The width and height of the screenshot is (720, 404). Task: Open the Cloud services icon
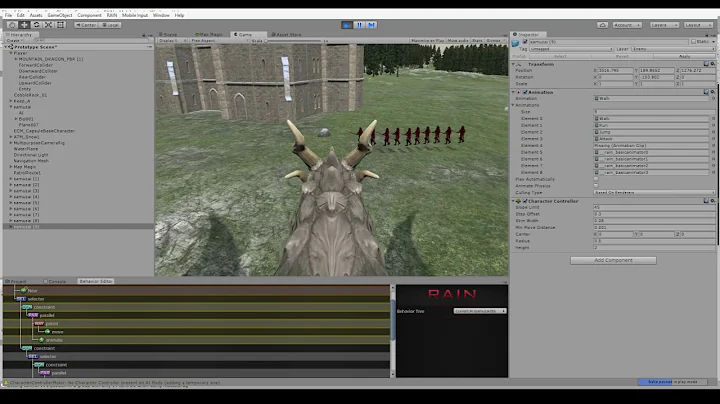point(602,25)
